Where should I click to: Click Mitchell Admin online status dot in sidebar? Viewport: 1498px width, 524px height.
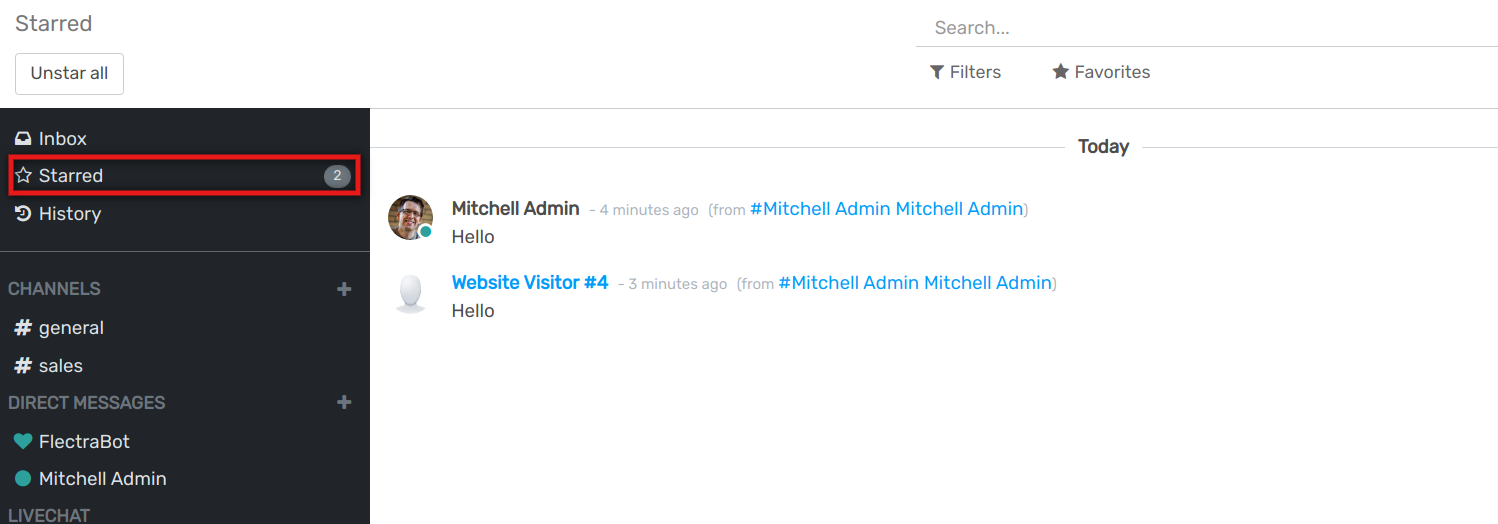click(x=23, y=479)
